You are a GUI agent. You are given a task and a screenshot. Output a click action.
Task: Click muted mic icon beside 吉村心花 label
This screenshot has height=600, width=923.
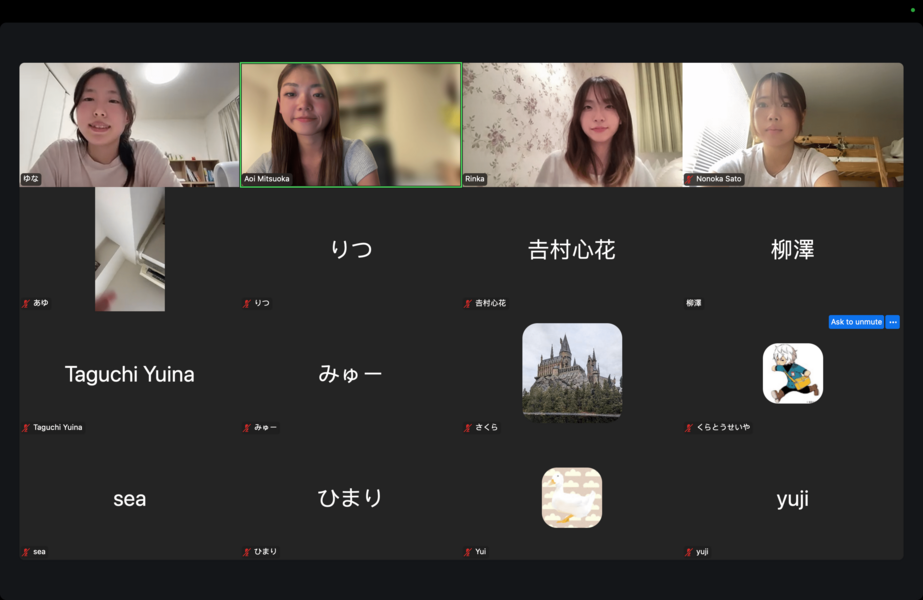click(x=469, y=303)
